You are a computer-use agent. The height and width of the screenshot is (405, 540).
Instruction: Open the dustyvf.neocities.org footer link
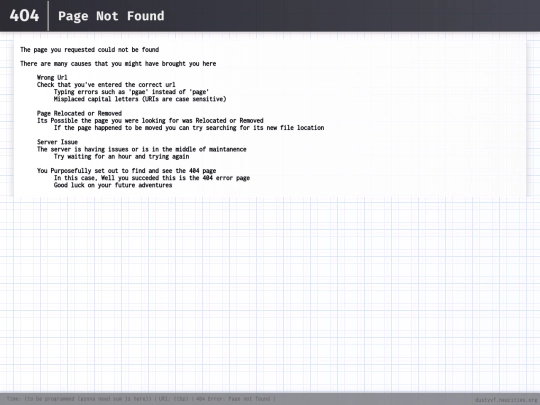coord(506,400)
